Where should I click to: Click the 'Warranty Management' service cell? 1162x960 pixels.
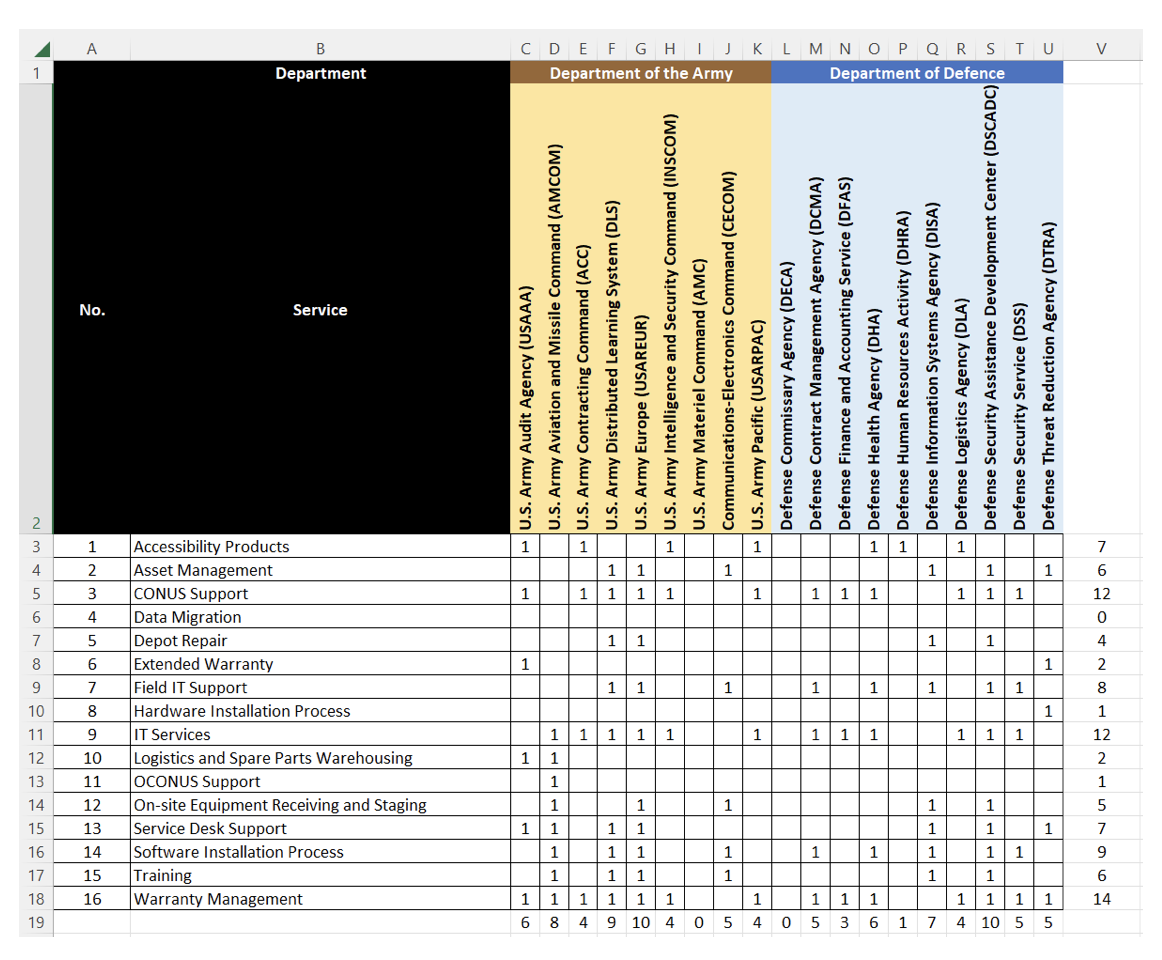[320, 899]
